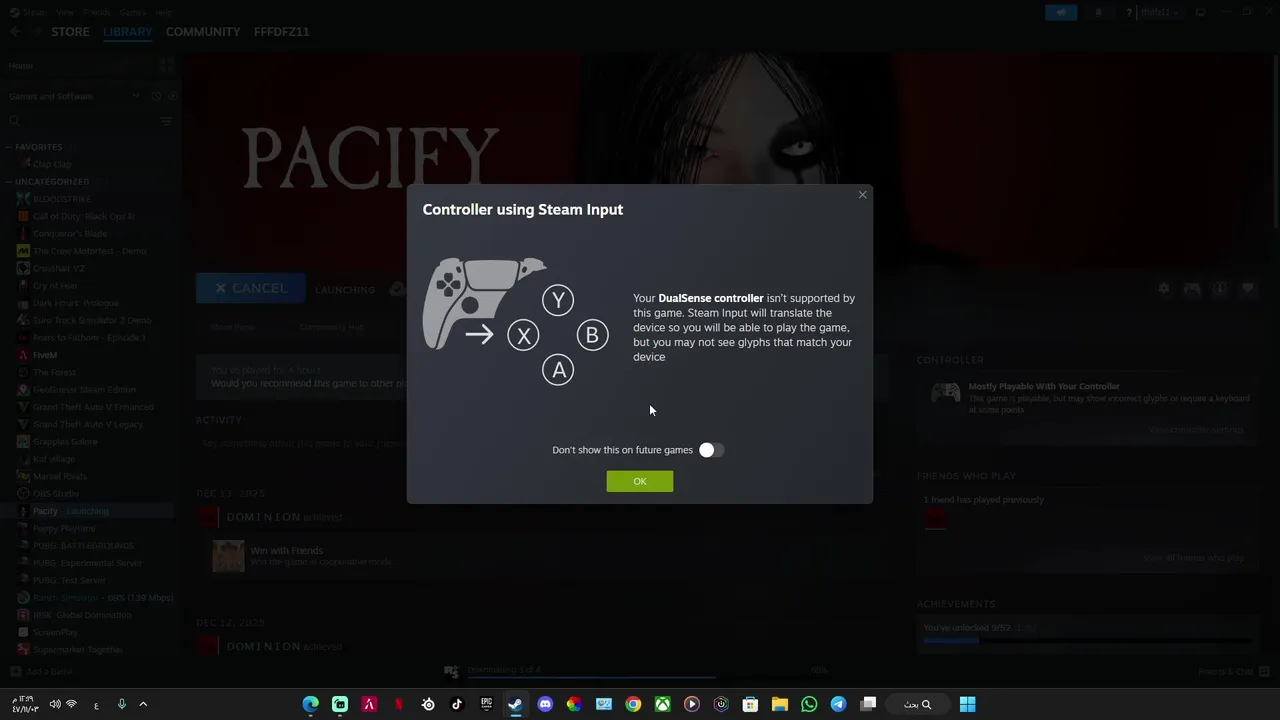Image resolution: width=1280 pixels, height=720 pixels.
Task: Click the achievements progress bar
Action: coord(1087,640)
